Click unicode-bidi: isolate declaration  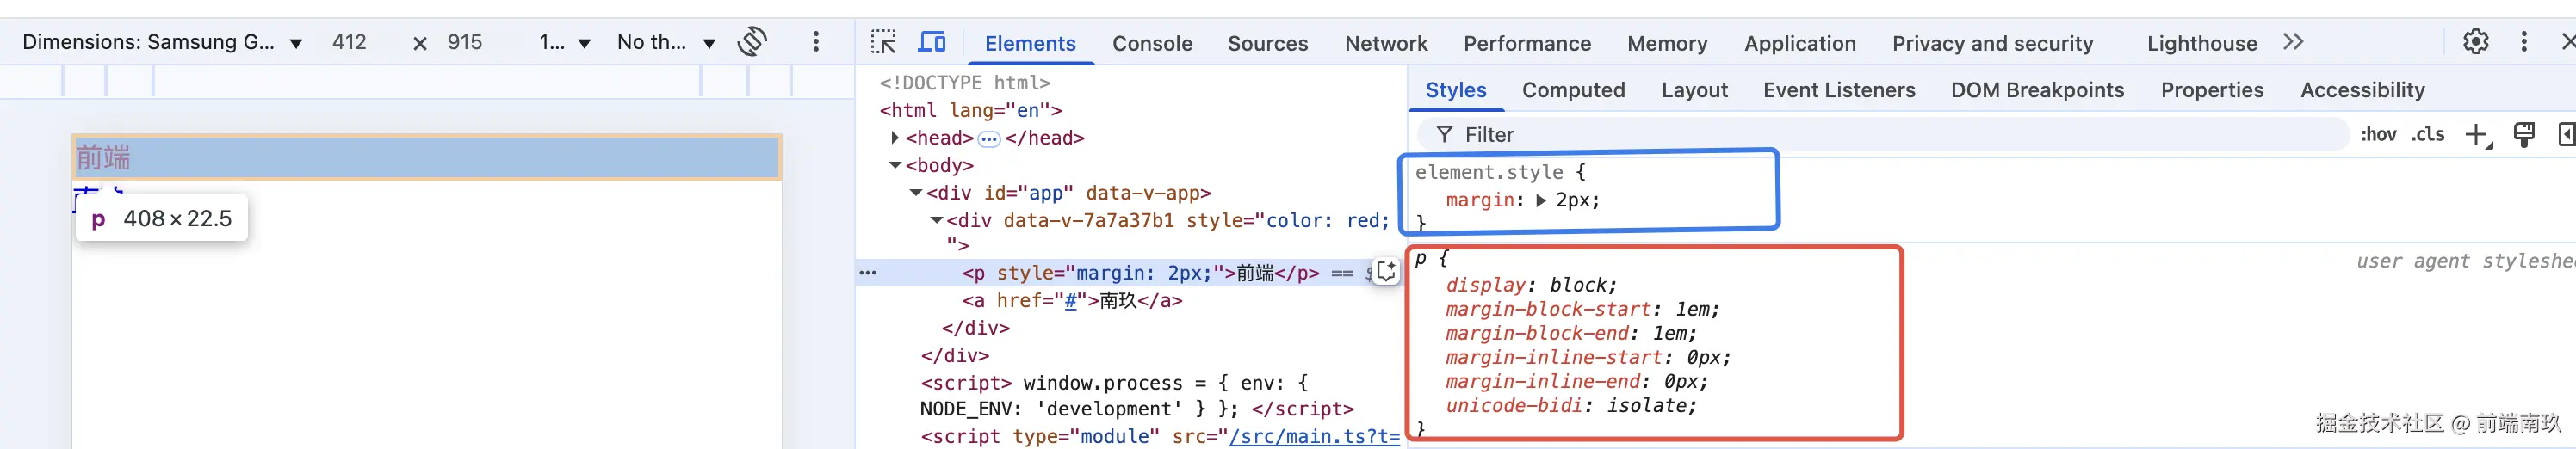pyautogui.click(x=1571, y=405)
